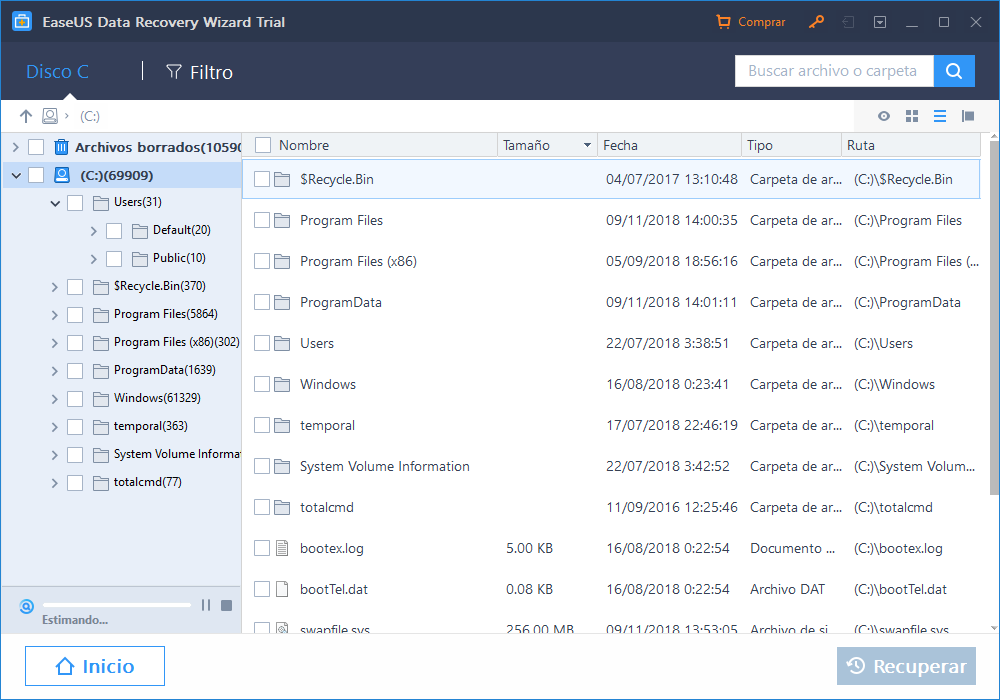Check the (C:)(69909) tree checkbox

[x=36, y=175]
